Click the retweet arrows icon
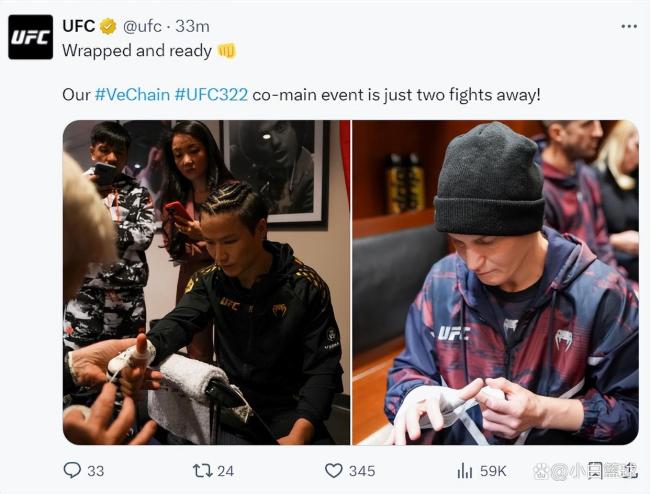This screenshot has height=494, width=650. (x=203, y=471)
